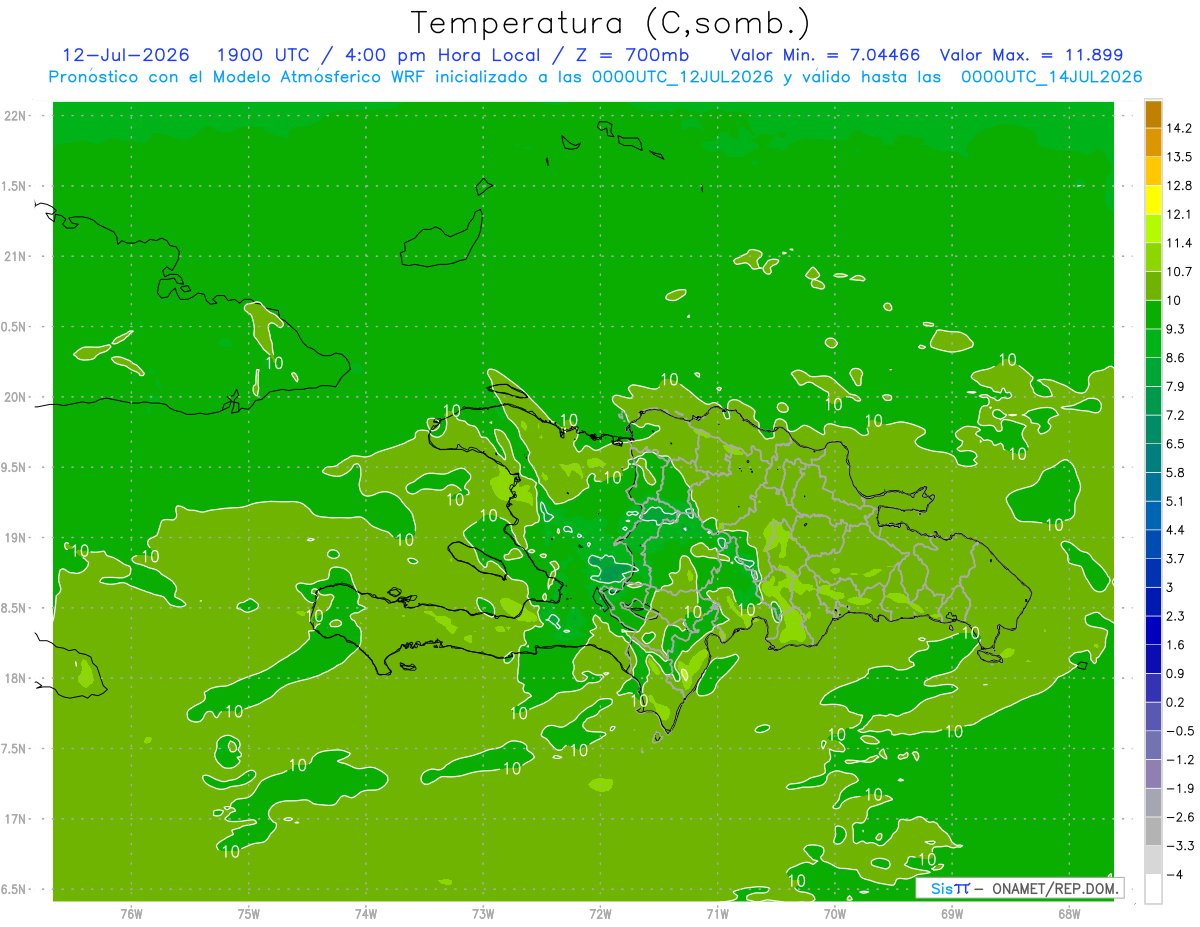Select the "12-Jul-2026" date text

pyautogui.click(x=126, y=55)
